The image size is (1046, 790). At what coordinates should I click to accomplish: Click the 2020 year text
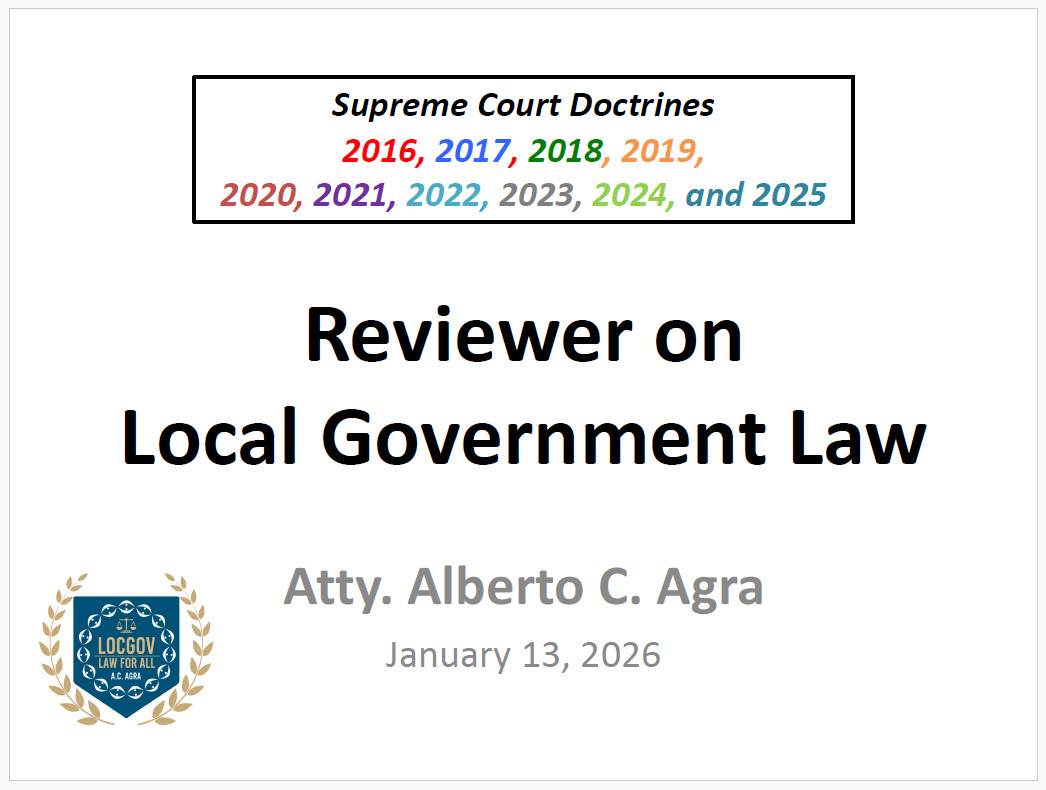257,194
